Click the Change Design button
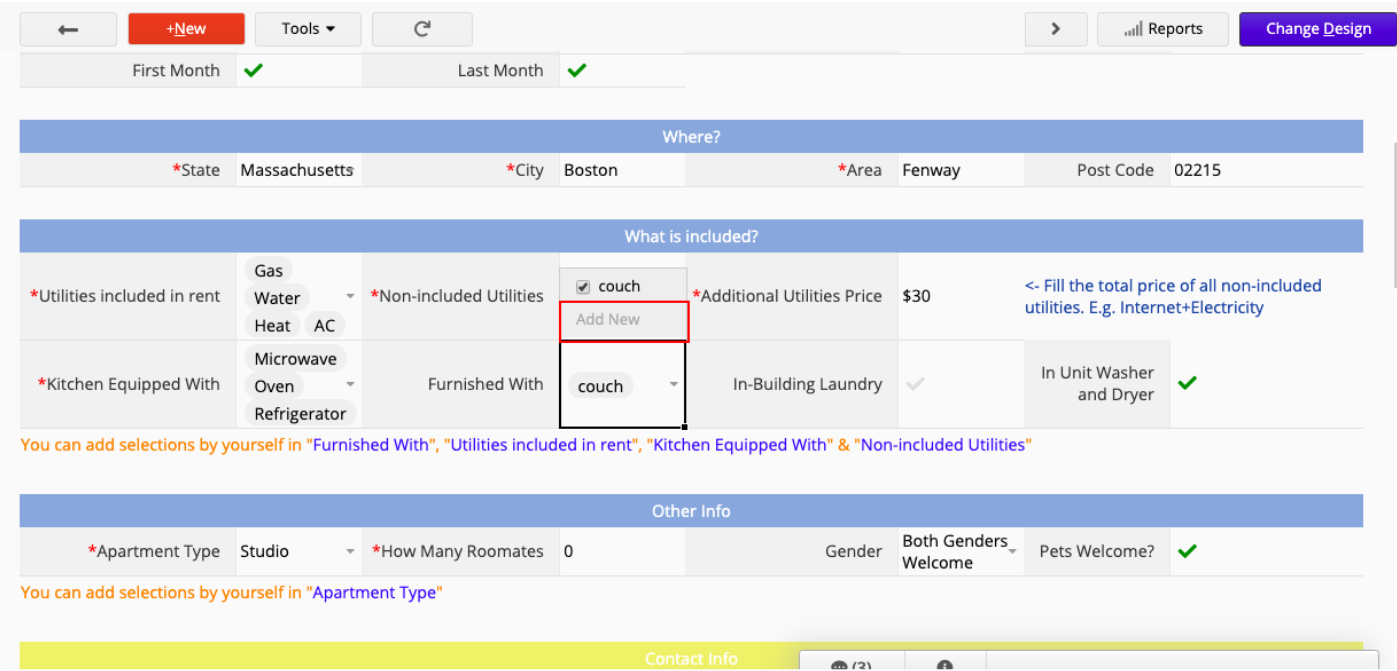1397x671 pixels. pos(1317,29)
